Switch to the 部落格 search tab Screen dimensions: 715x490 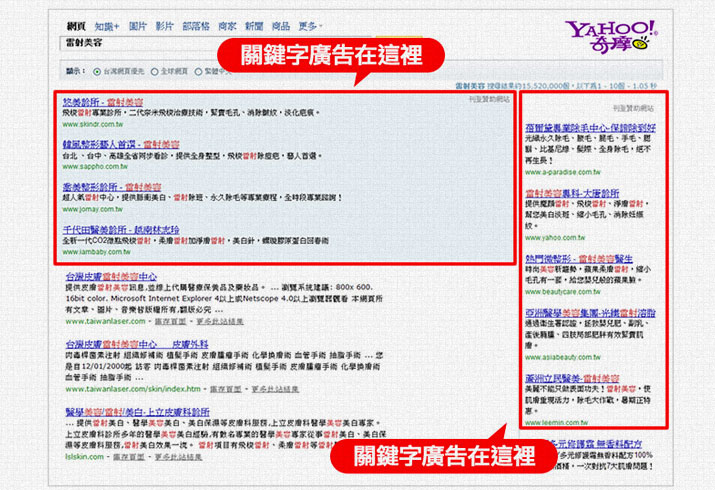(x=196, y=26)
